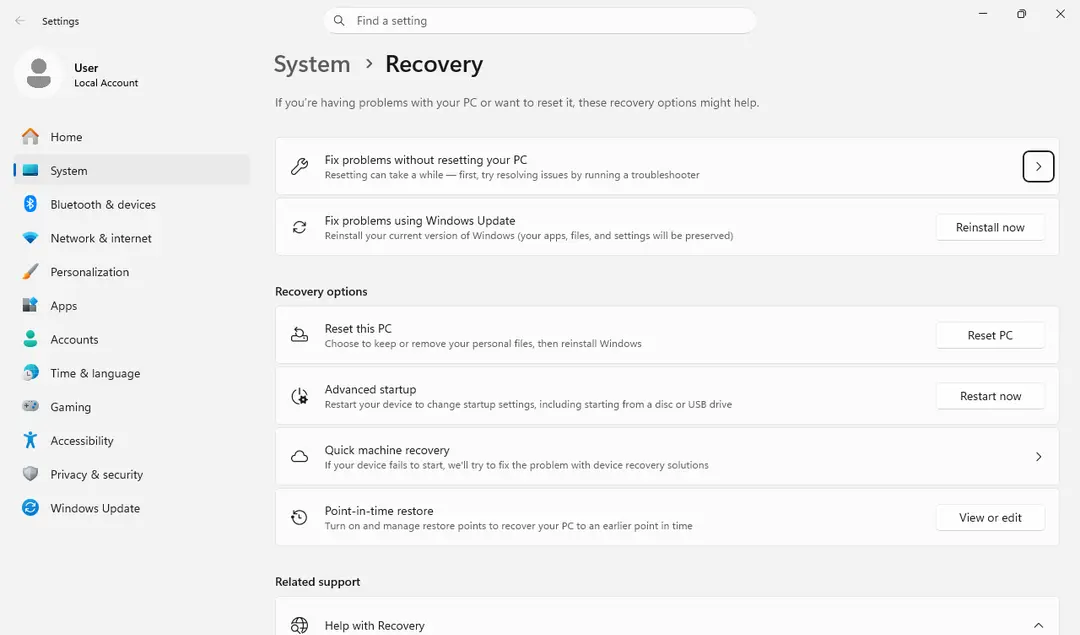
Task: Click Fix problems using Windows Update title
Action: [420, 220]
